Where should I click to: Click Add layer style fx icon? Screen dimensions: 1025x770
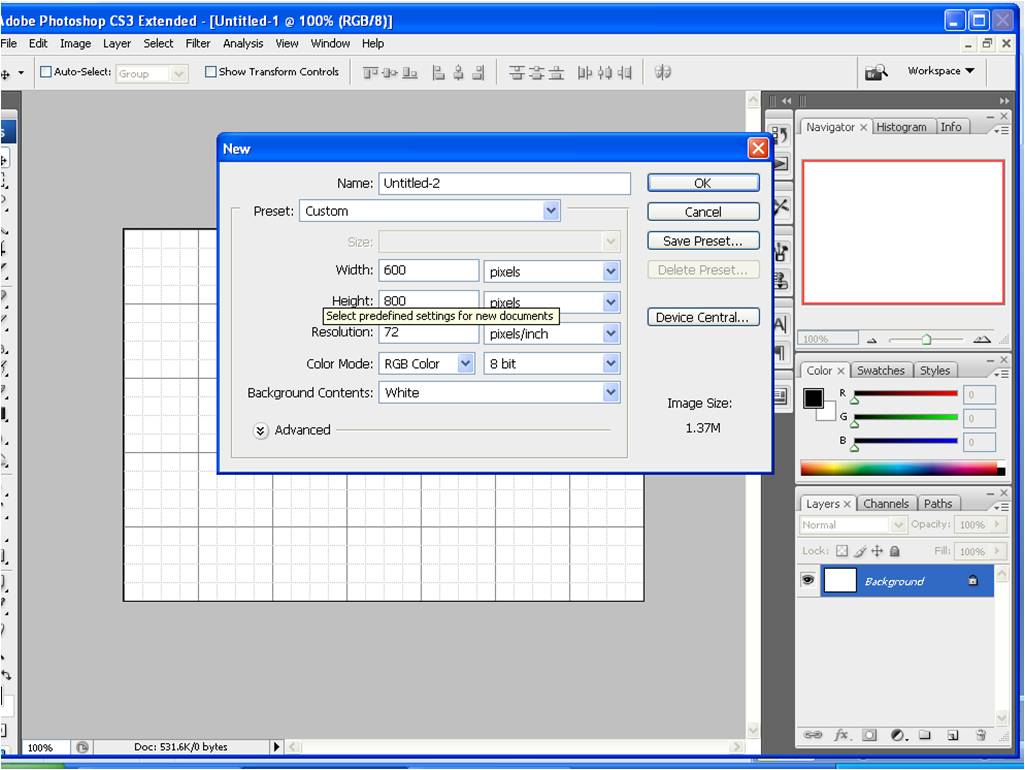[x=841, y=735]
